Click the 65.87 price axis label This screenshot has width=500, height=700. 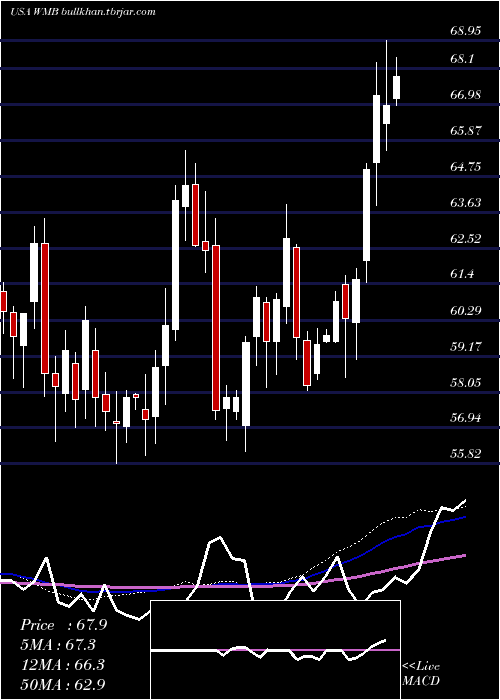pyautogui.click(x=466, y=131)
